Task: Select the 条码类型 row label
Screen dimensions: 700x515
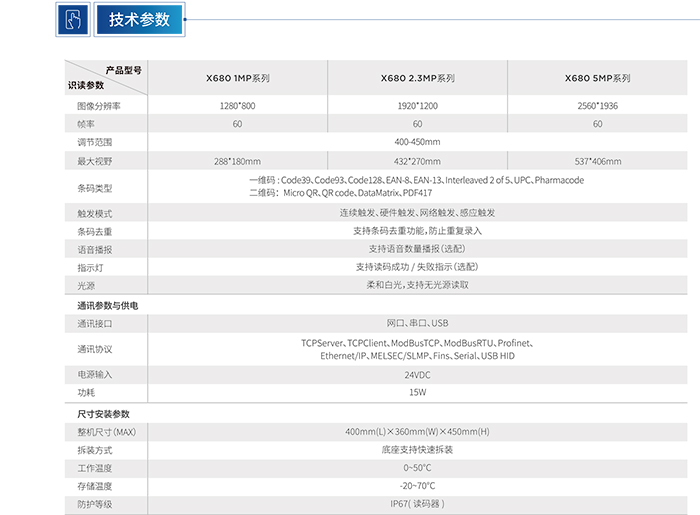Action: pos(95,187)
